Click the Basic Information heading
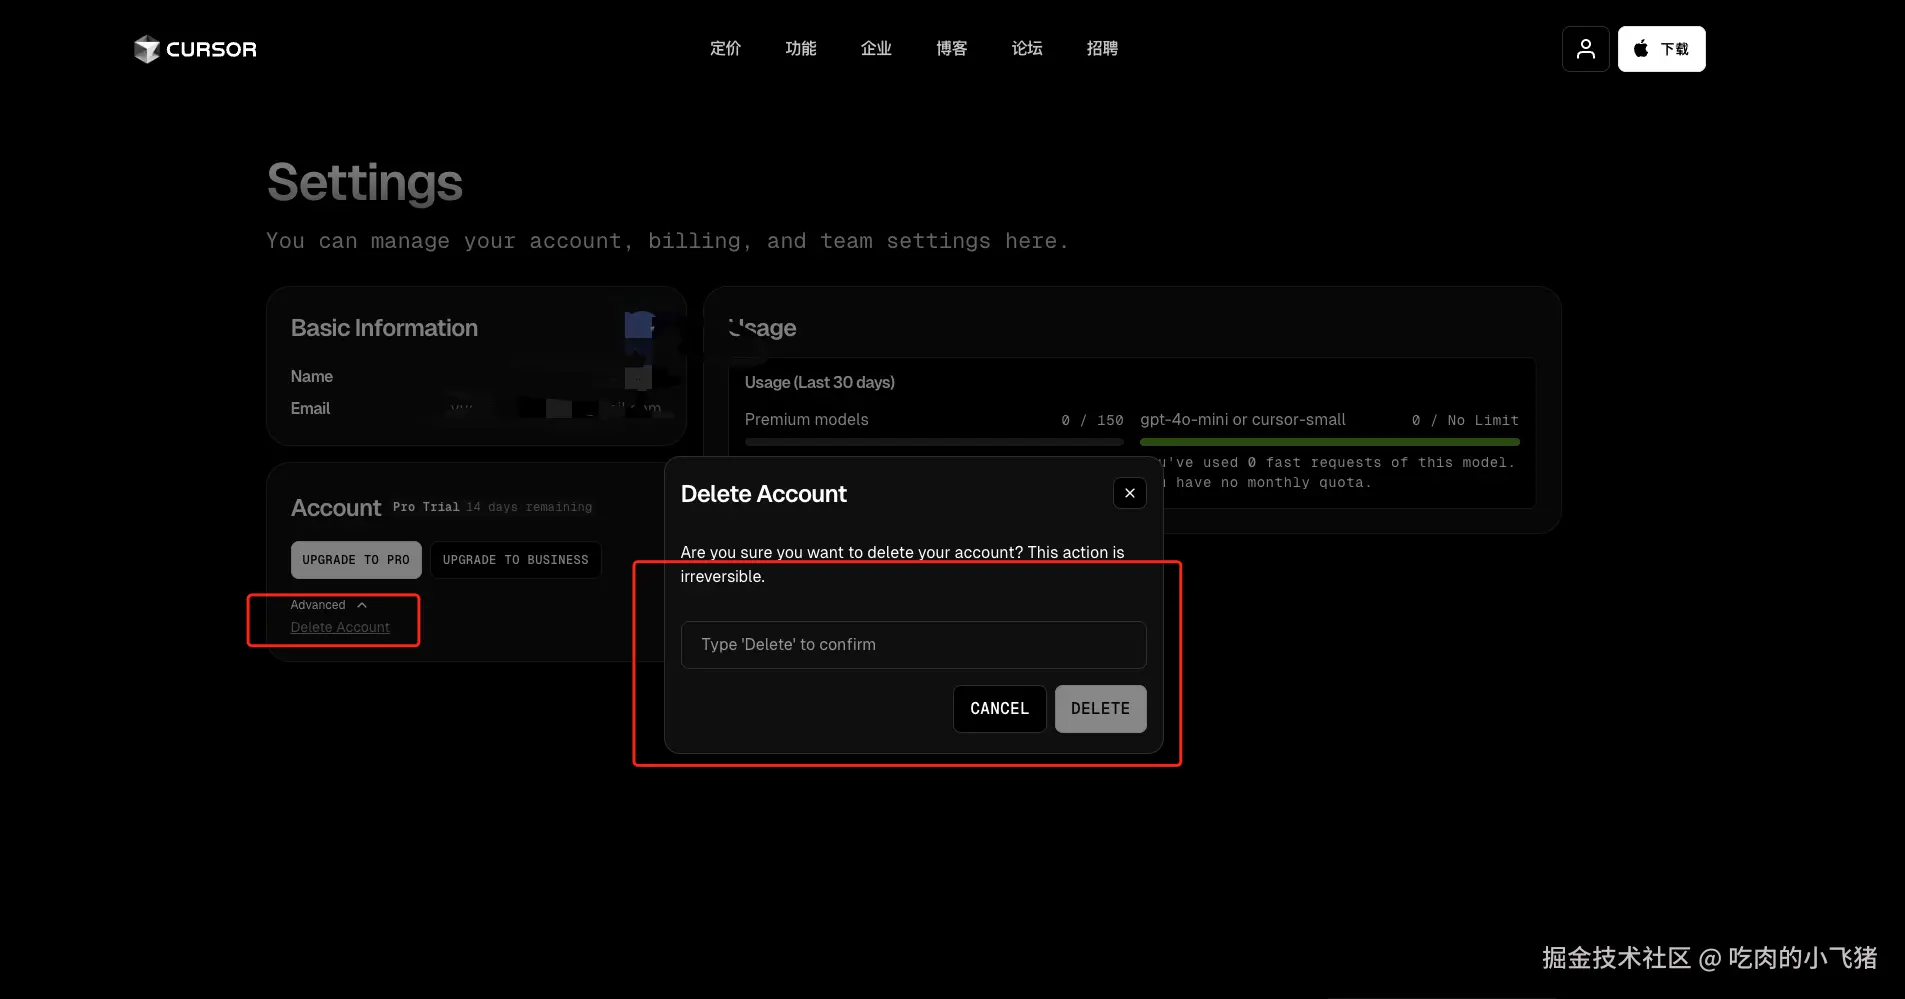Viewport: 1905px width, 999px height. click(384, 328)
